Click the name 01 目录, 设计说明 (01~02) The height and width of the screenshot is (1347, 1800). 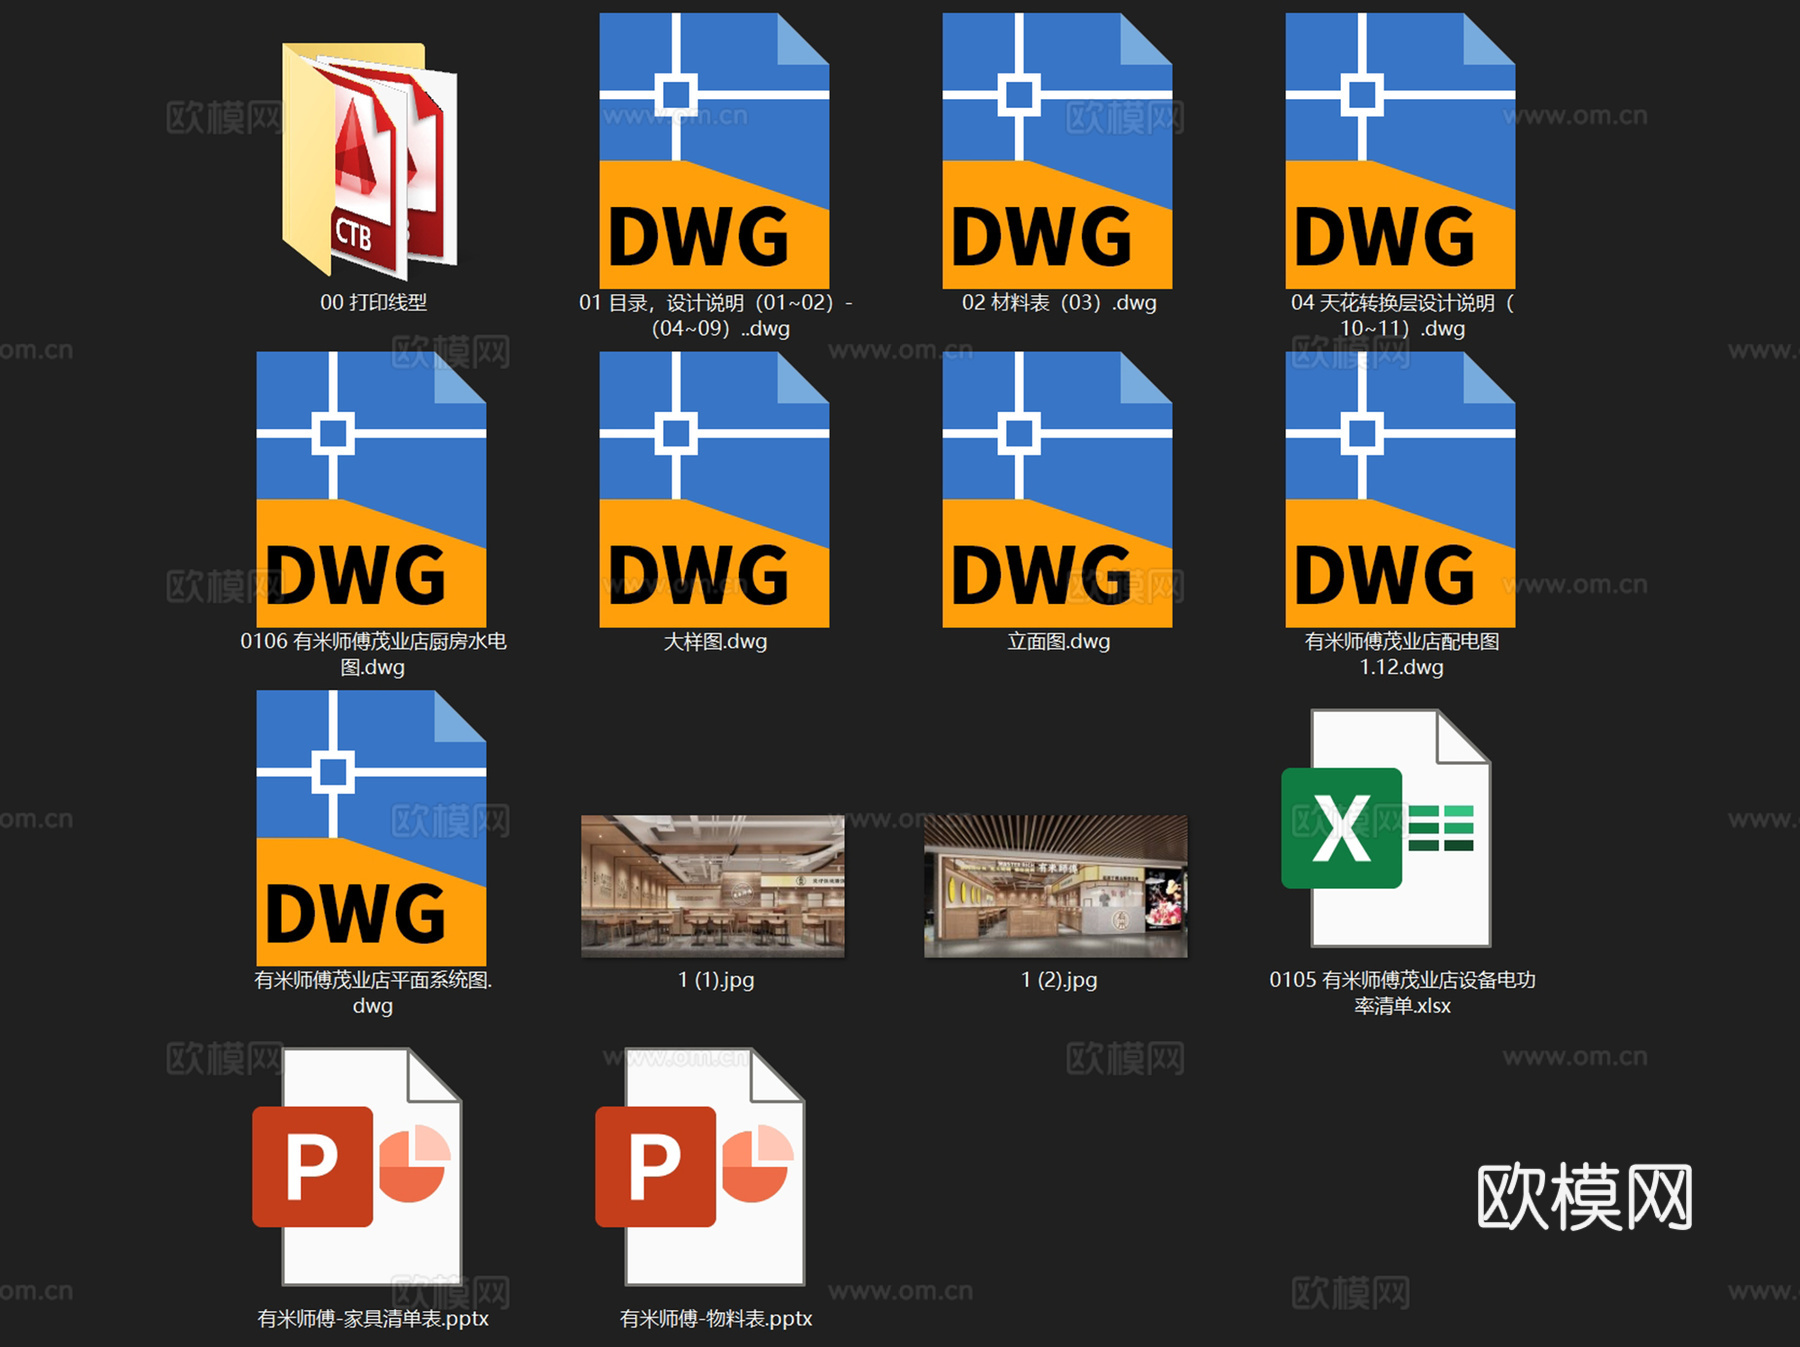[x=716, y=315]
